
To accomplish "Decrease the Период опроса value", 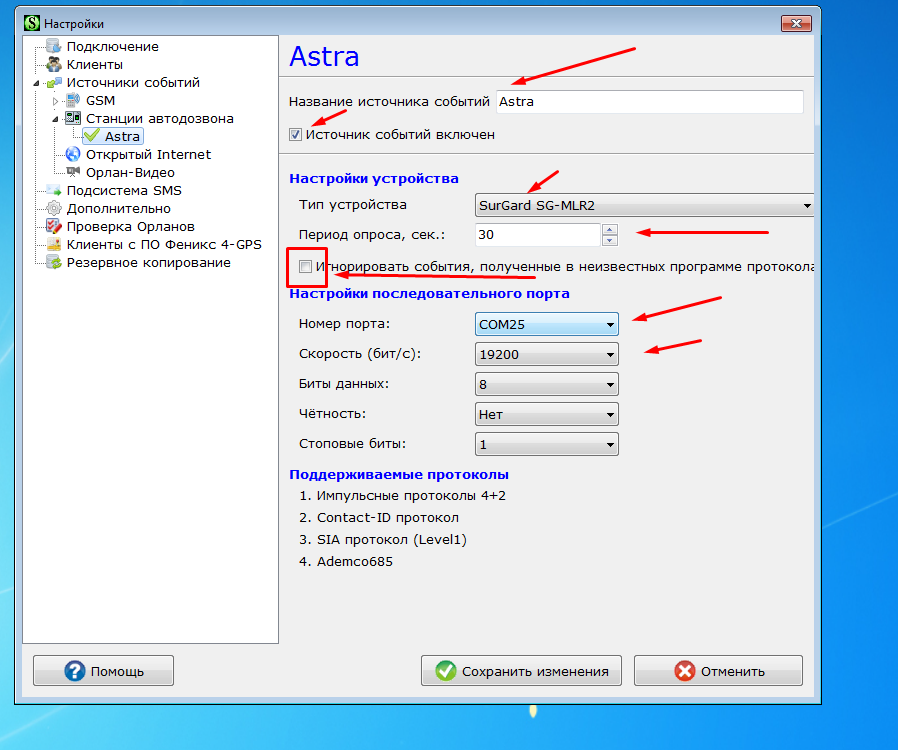I will [x=610, y=240].
